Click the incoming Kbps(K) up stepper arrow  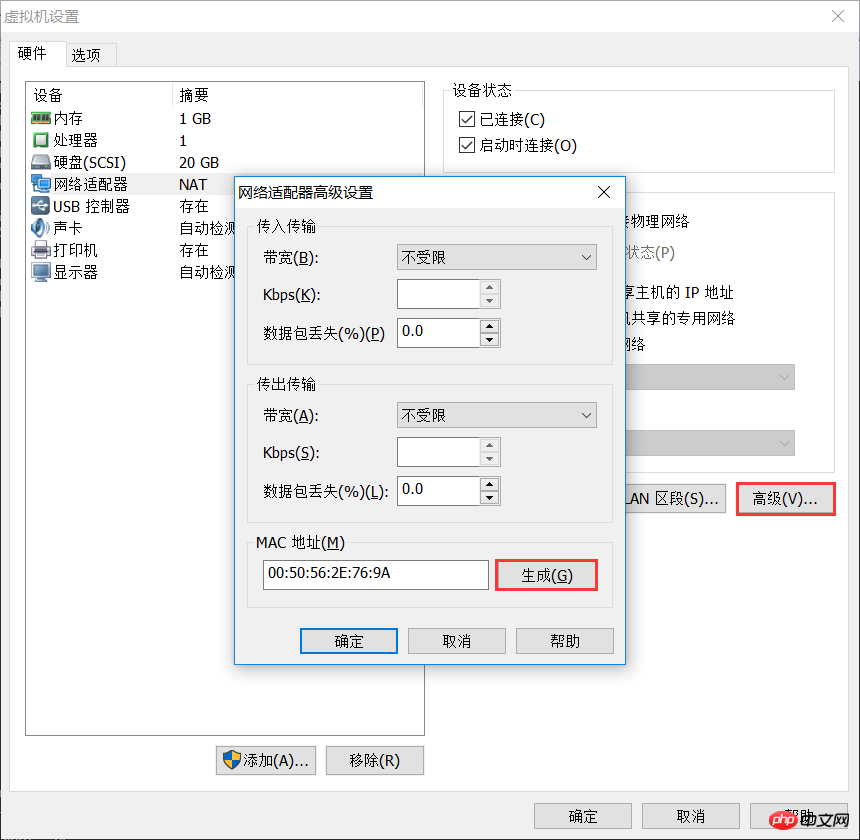(x=489, y=287)
